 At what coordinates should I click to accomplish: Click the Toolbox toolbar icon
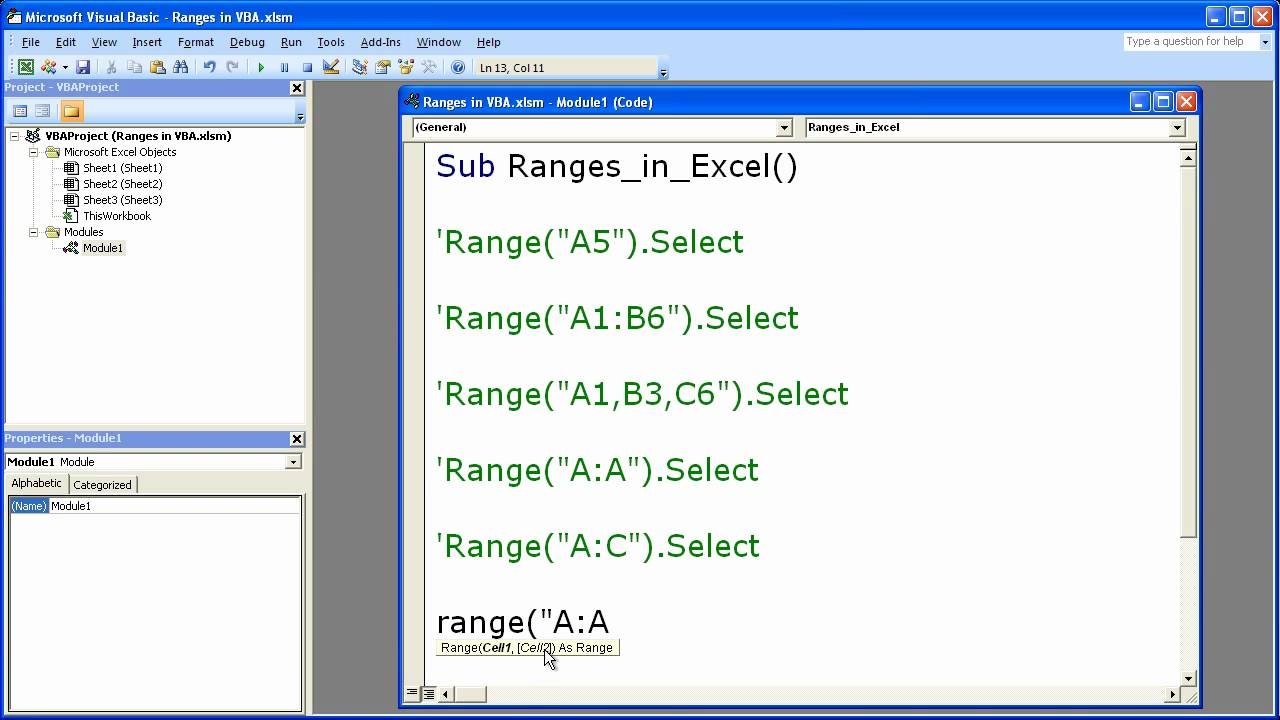pyautogui.click(x=429, y=67)
